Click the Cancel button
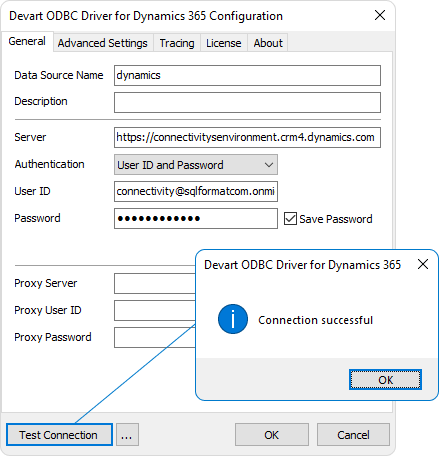The height and width of the screenshot is (456, 439). pyautogui.click(x=353, y=435)
